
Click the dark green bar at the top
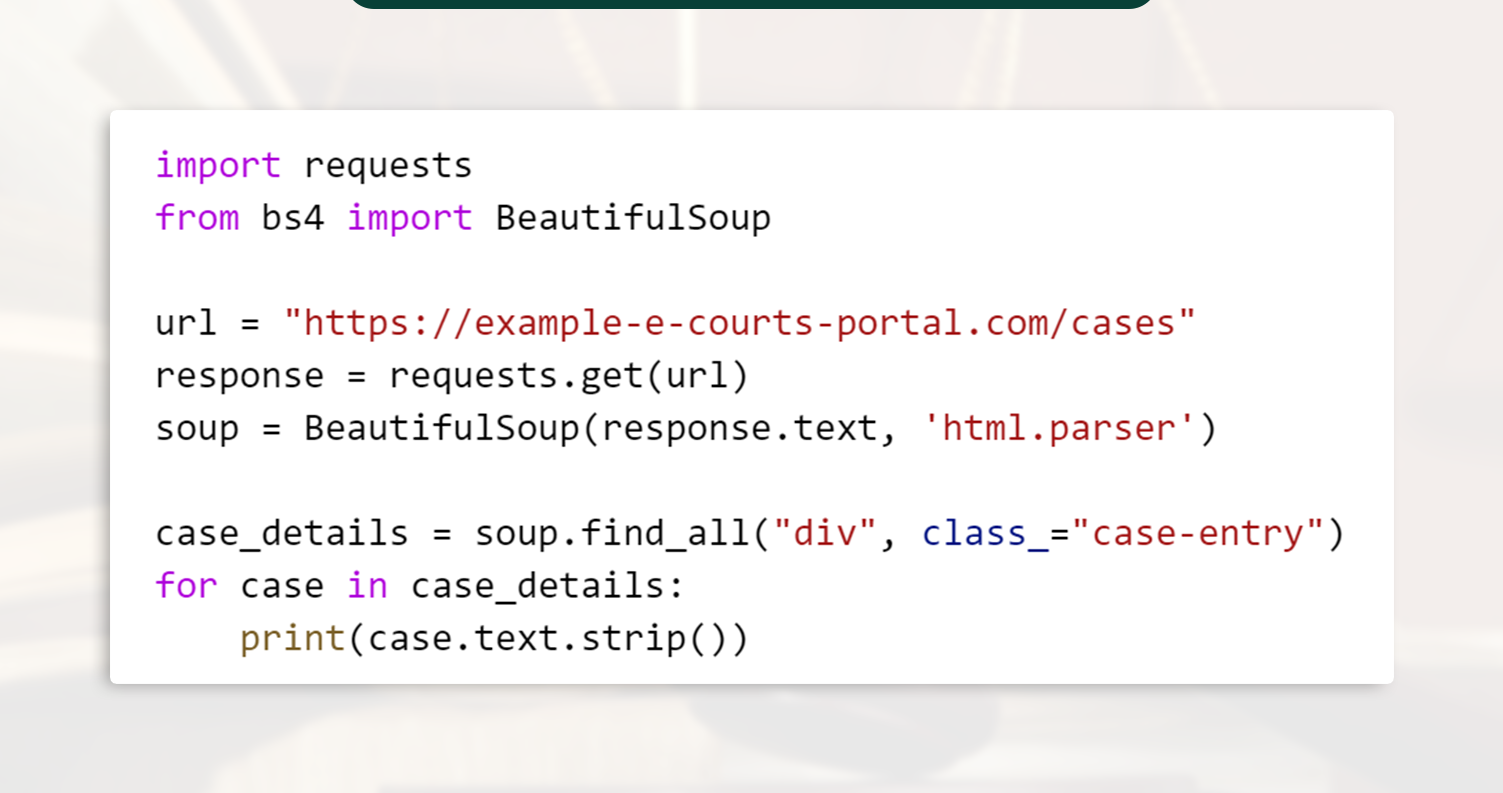750,4
